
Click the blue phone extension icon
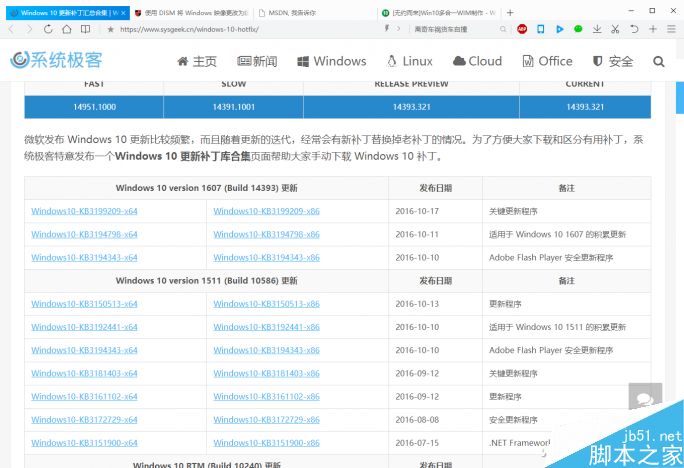(x=540, y=29)
